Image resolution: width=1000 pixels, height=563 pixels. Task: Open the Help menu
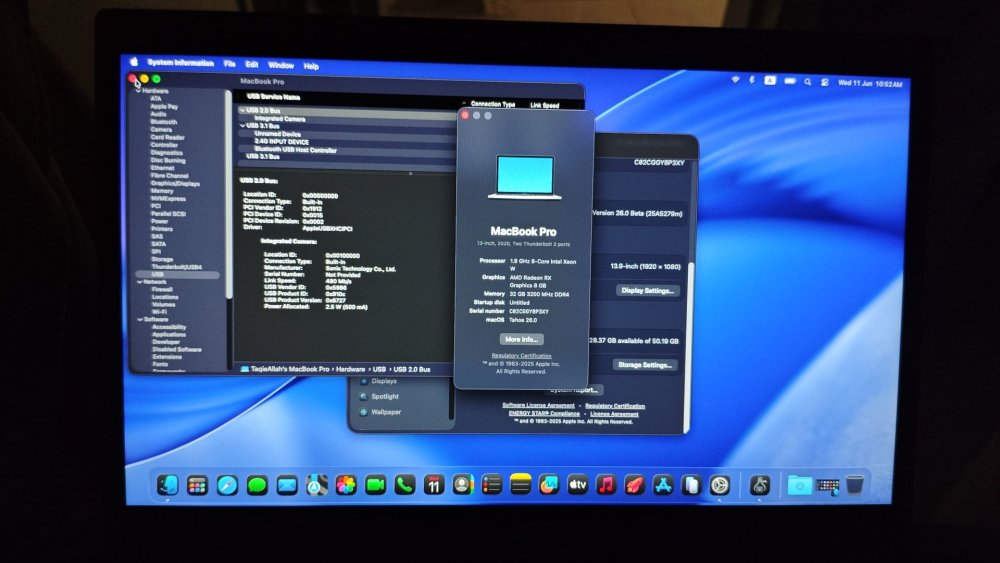click(311, 66)
